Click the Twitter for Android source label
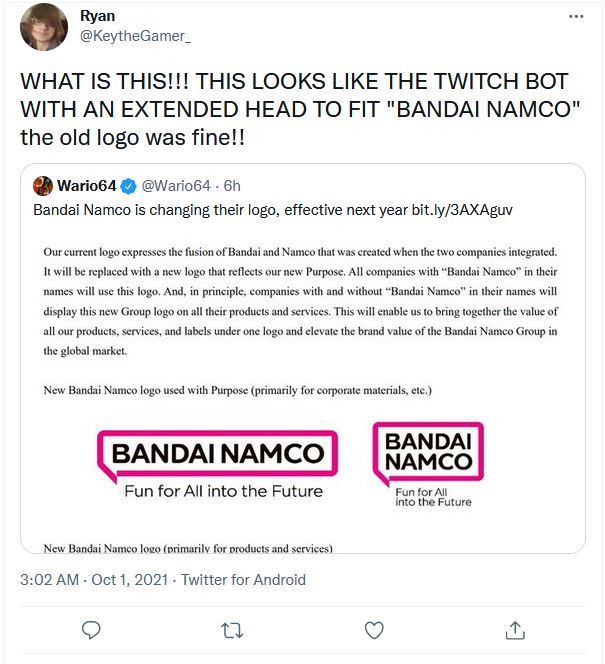The height and width of the screenshot is (664, 605). click(243, 579)
